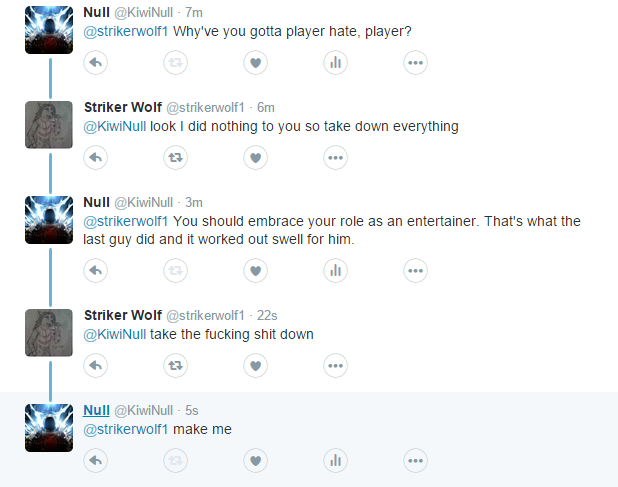The height and width of the screenshot is (487, 618).
Task: Open Null's profile from the highlighted tweet
Action: 96,410
